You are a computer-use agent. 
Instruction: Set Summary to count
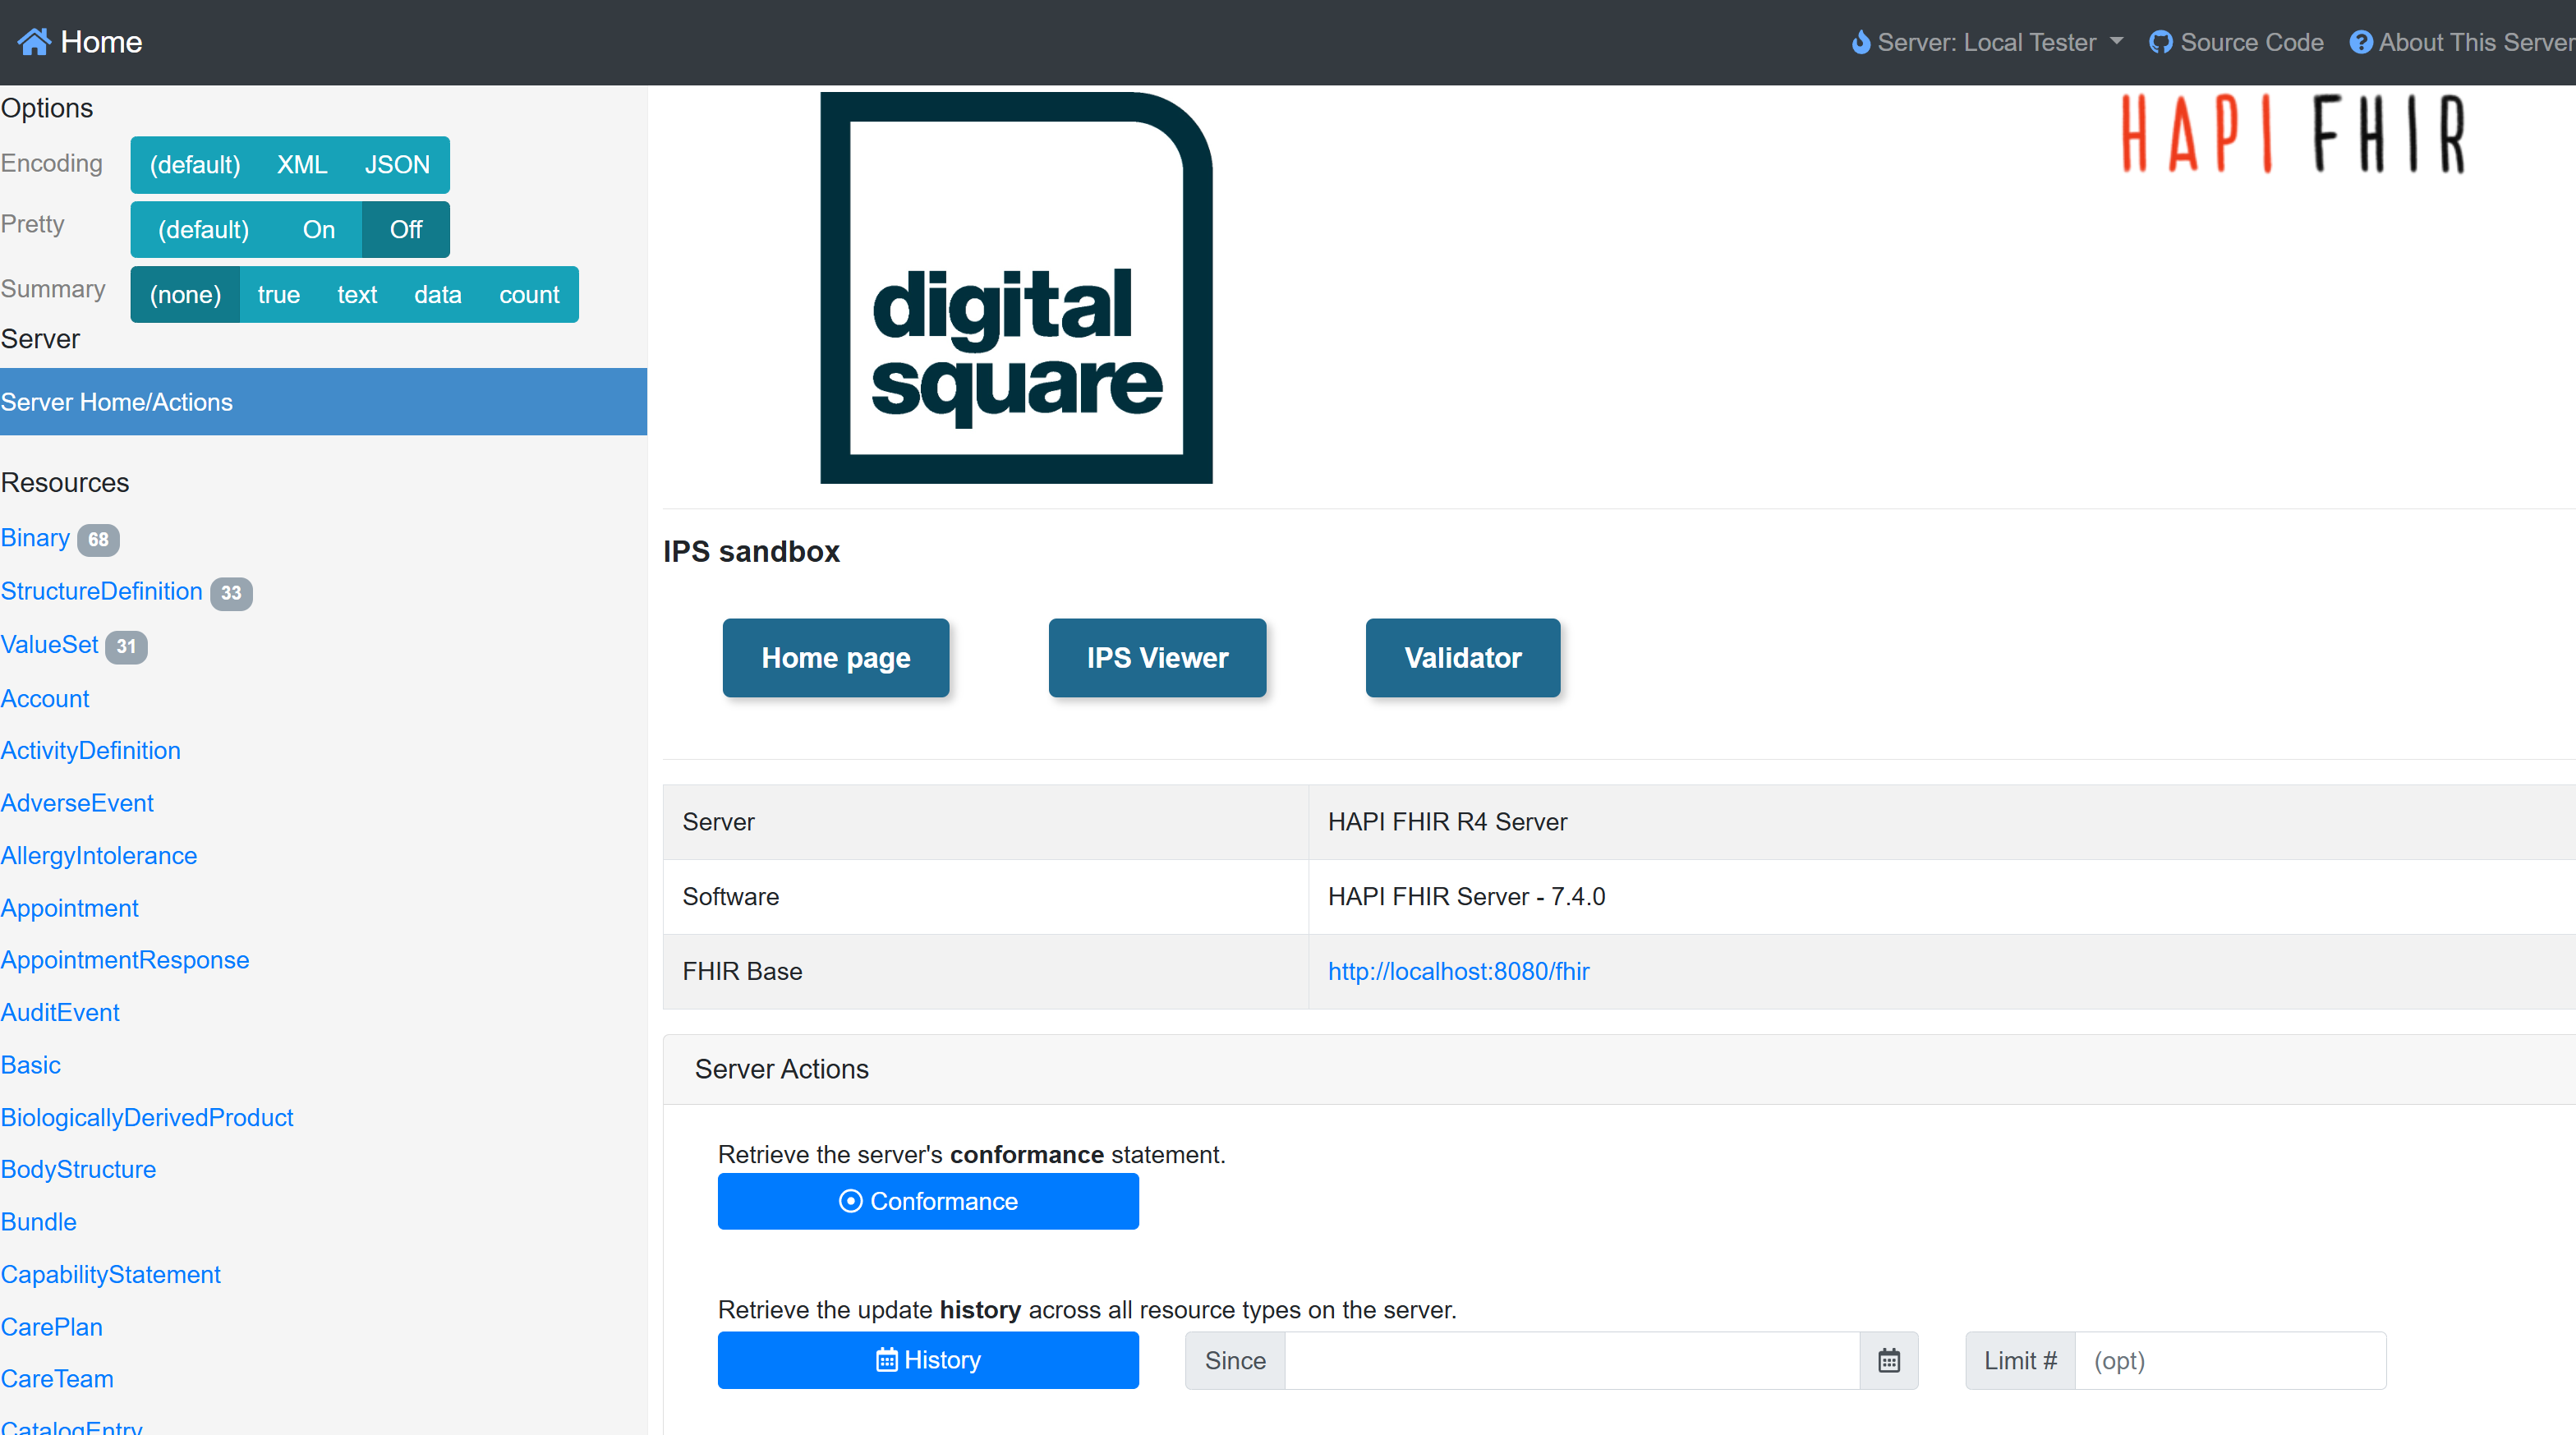tap(530, 295)
